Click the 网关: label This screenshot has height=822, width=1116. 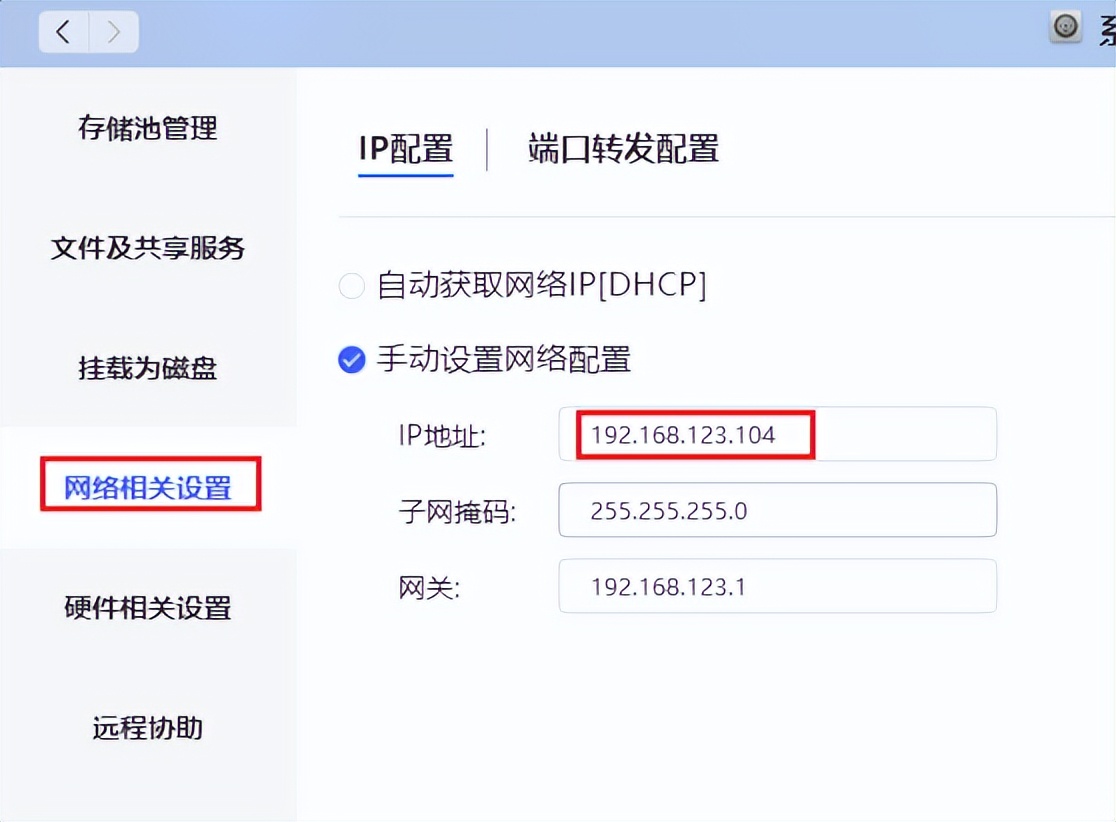pyautogui.click(x=429, y=588)
